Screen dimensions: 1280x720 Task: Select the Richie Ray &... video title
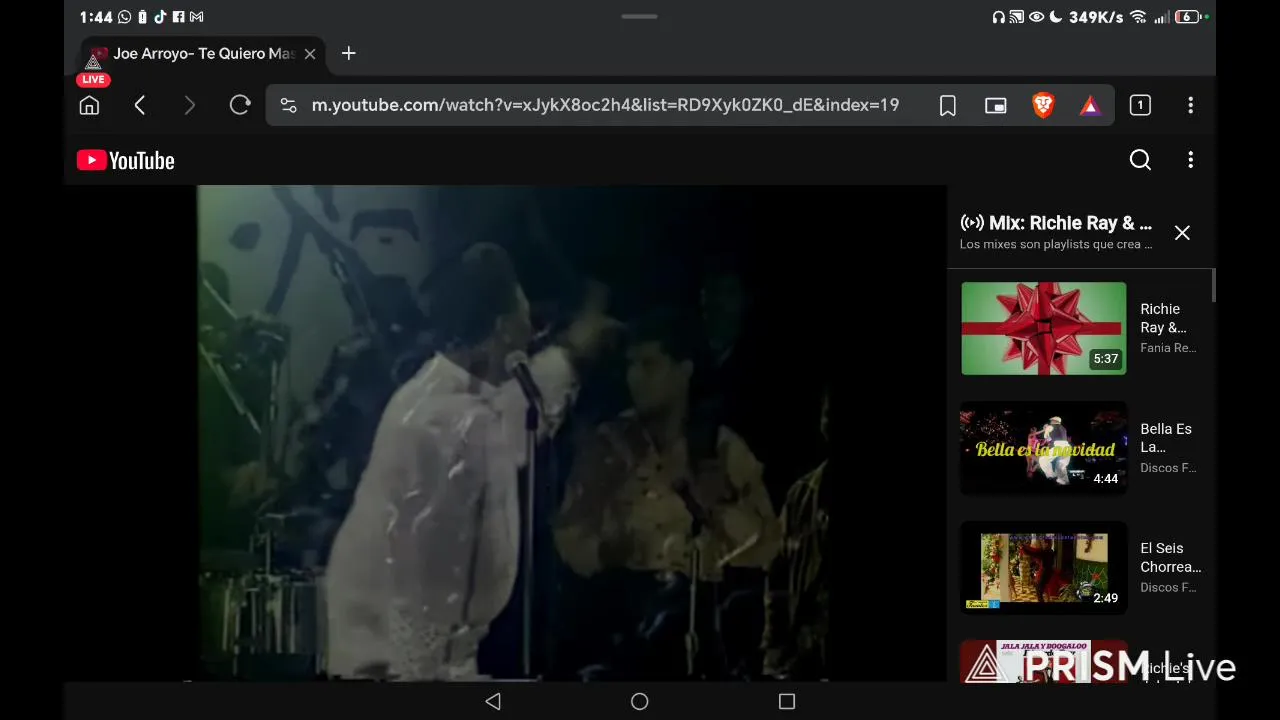(x=1163, y=318)
